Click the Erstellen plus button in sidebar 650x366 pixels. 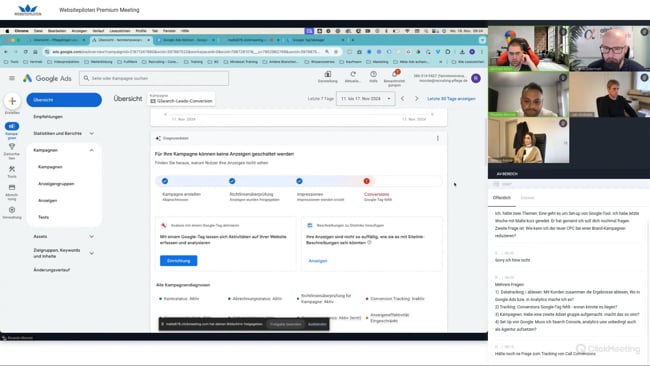point(12,101)
